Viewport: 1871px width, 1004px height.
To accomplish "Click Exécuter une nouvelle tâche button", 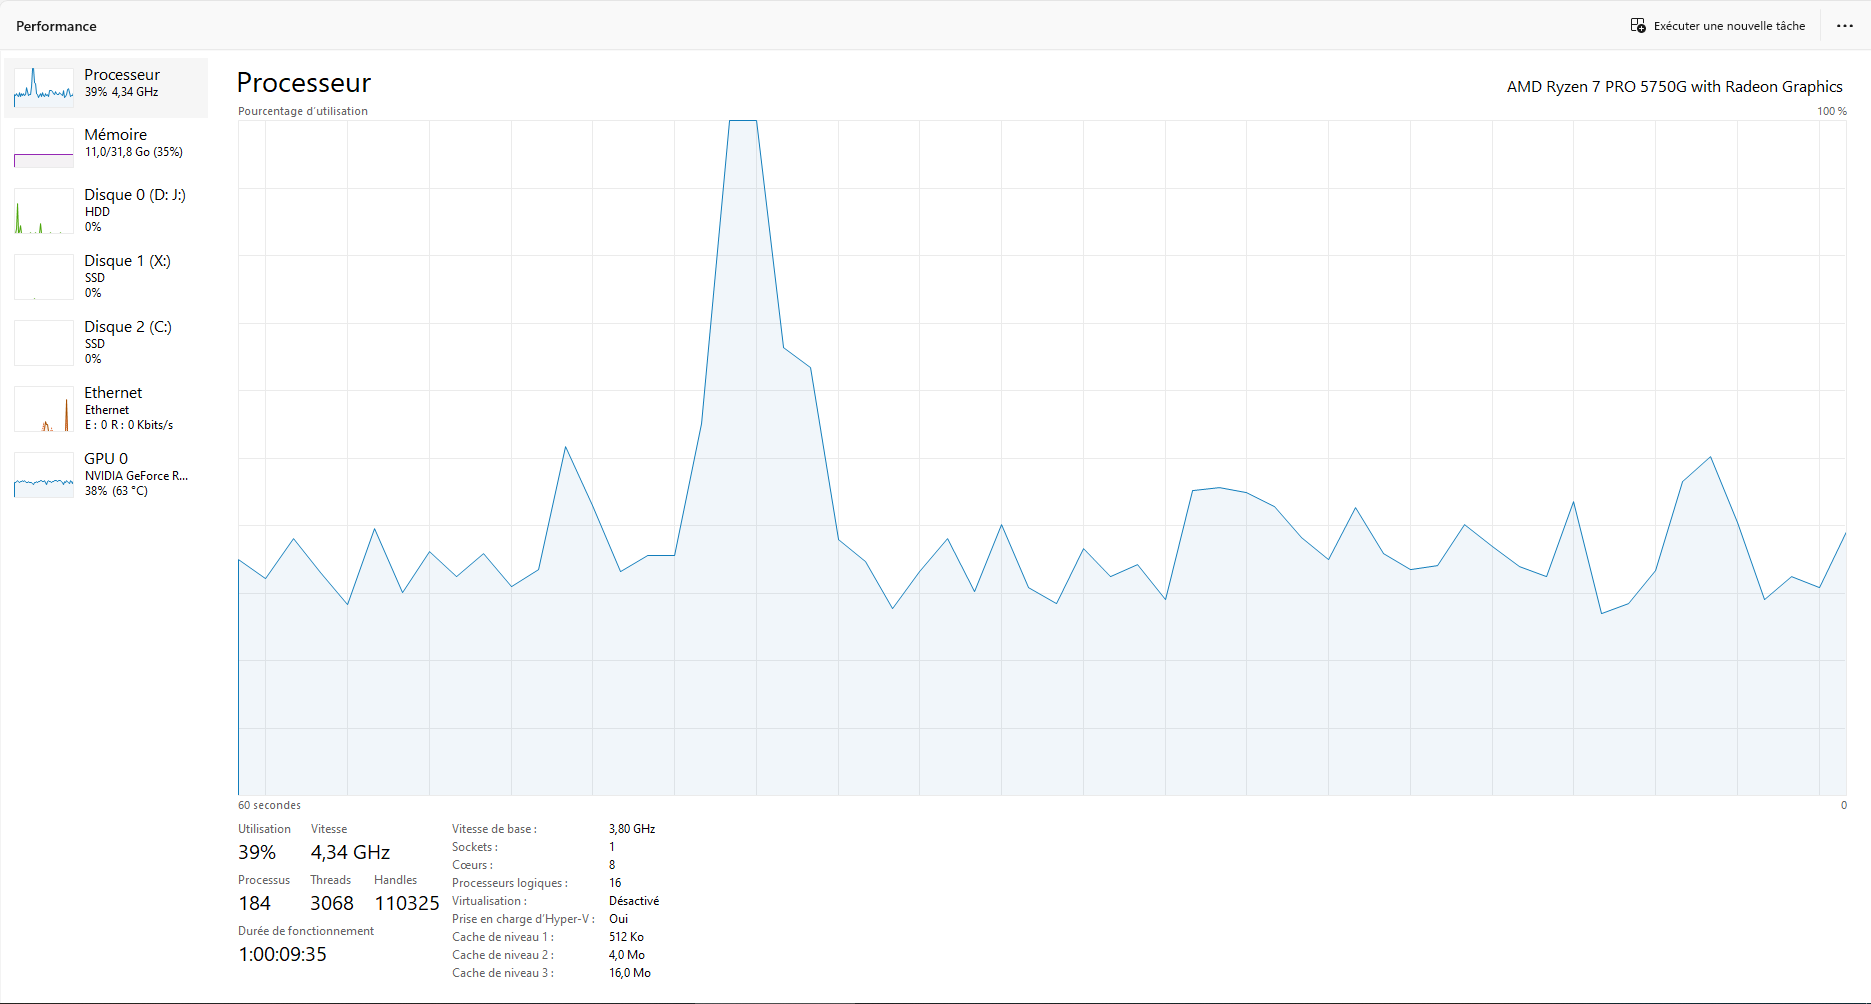I will click(1718, 26).
